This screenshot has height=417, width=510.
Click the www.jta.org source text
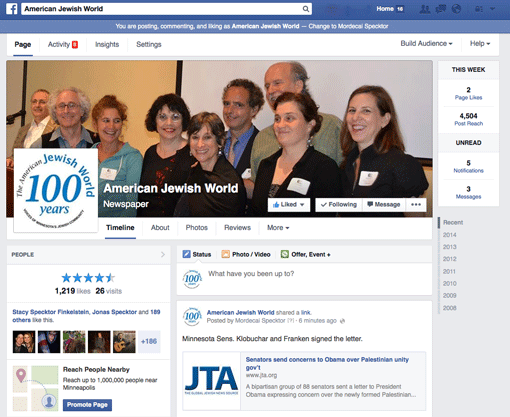261,375
